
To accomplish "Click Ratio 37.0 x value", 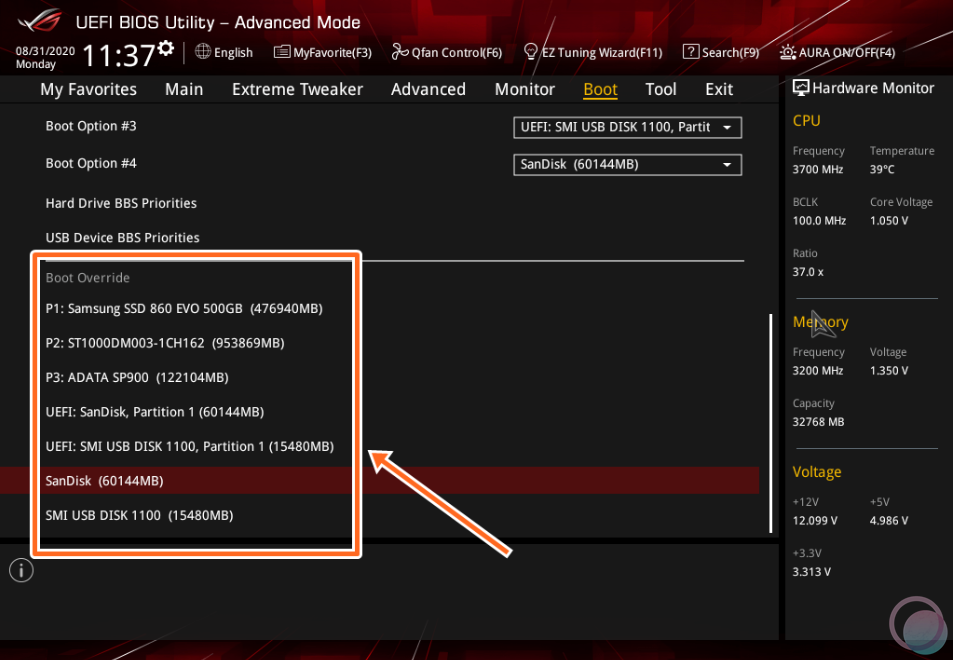I will [x=808, y=272].
